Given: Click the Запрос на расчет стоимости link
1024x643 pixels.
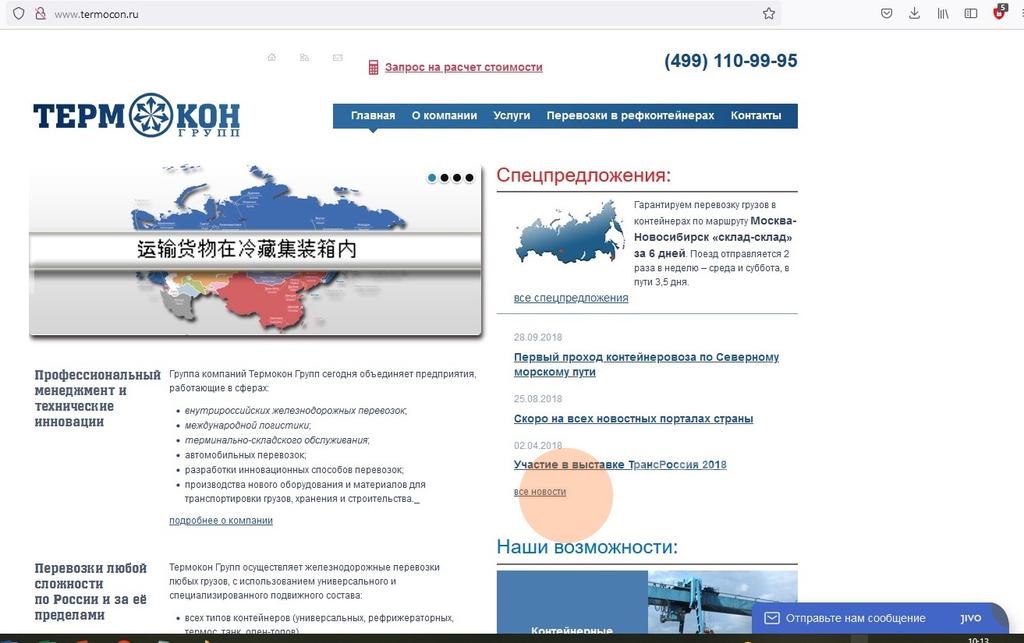Looking at the screenshot, I should click(464, 67).
